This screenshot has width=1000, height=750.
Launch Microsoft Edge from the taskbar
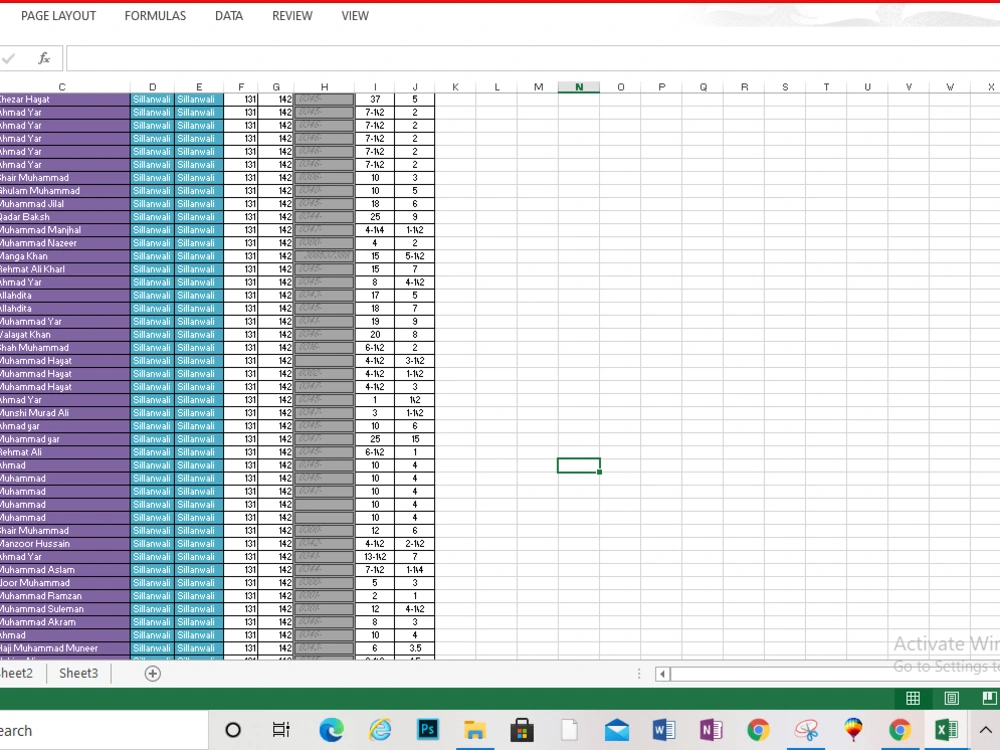pos(331,730)
